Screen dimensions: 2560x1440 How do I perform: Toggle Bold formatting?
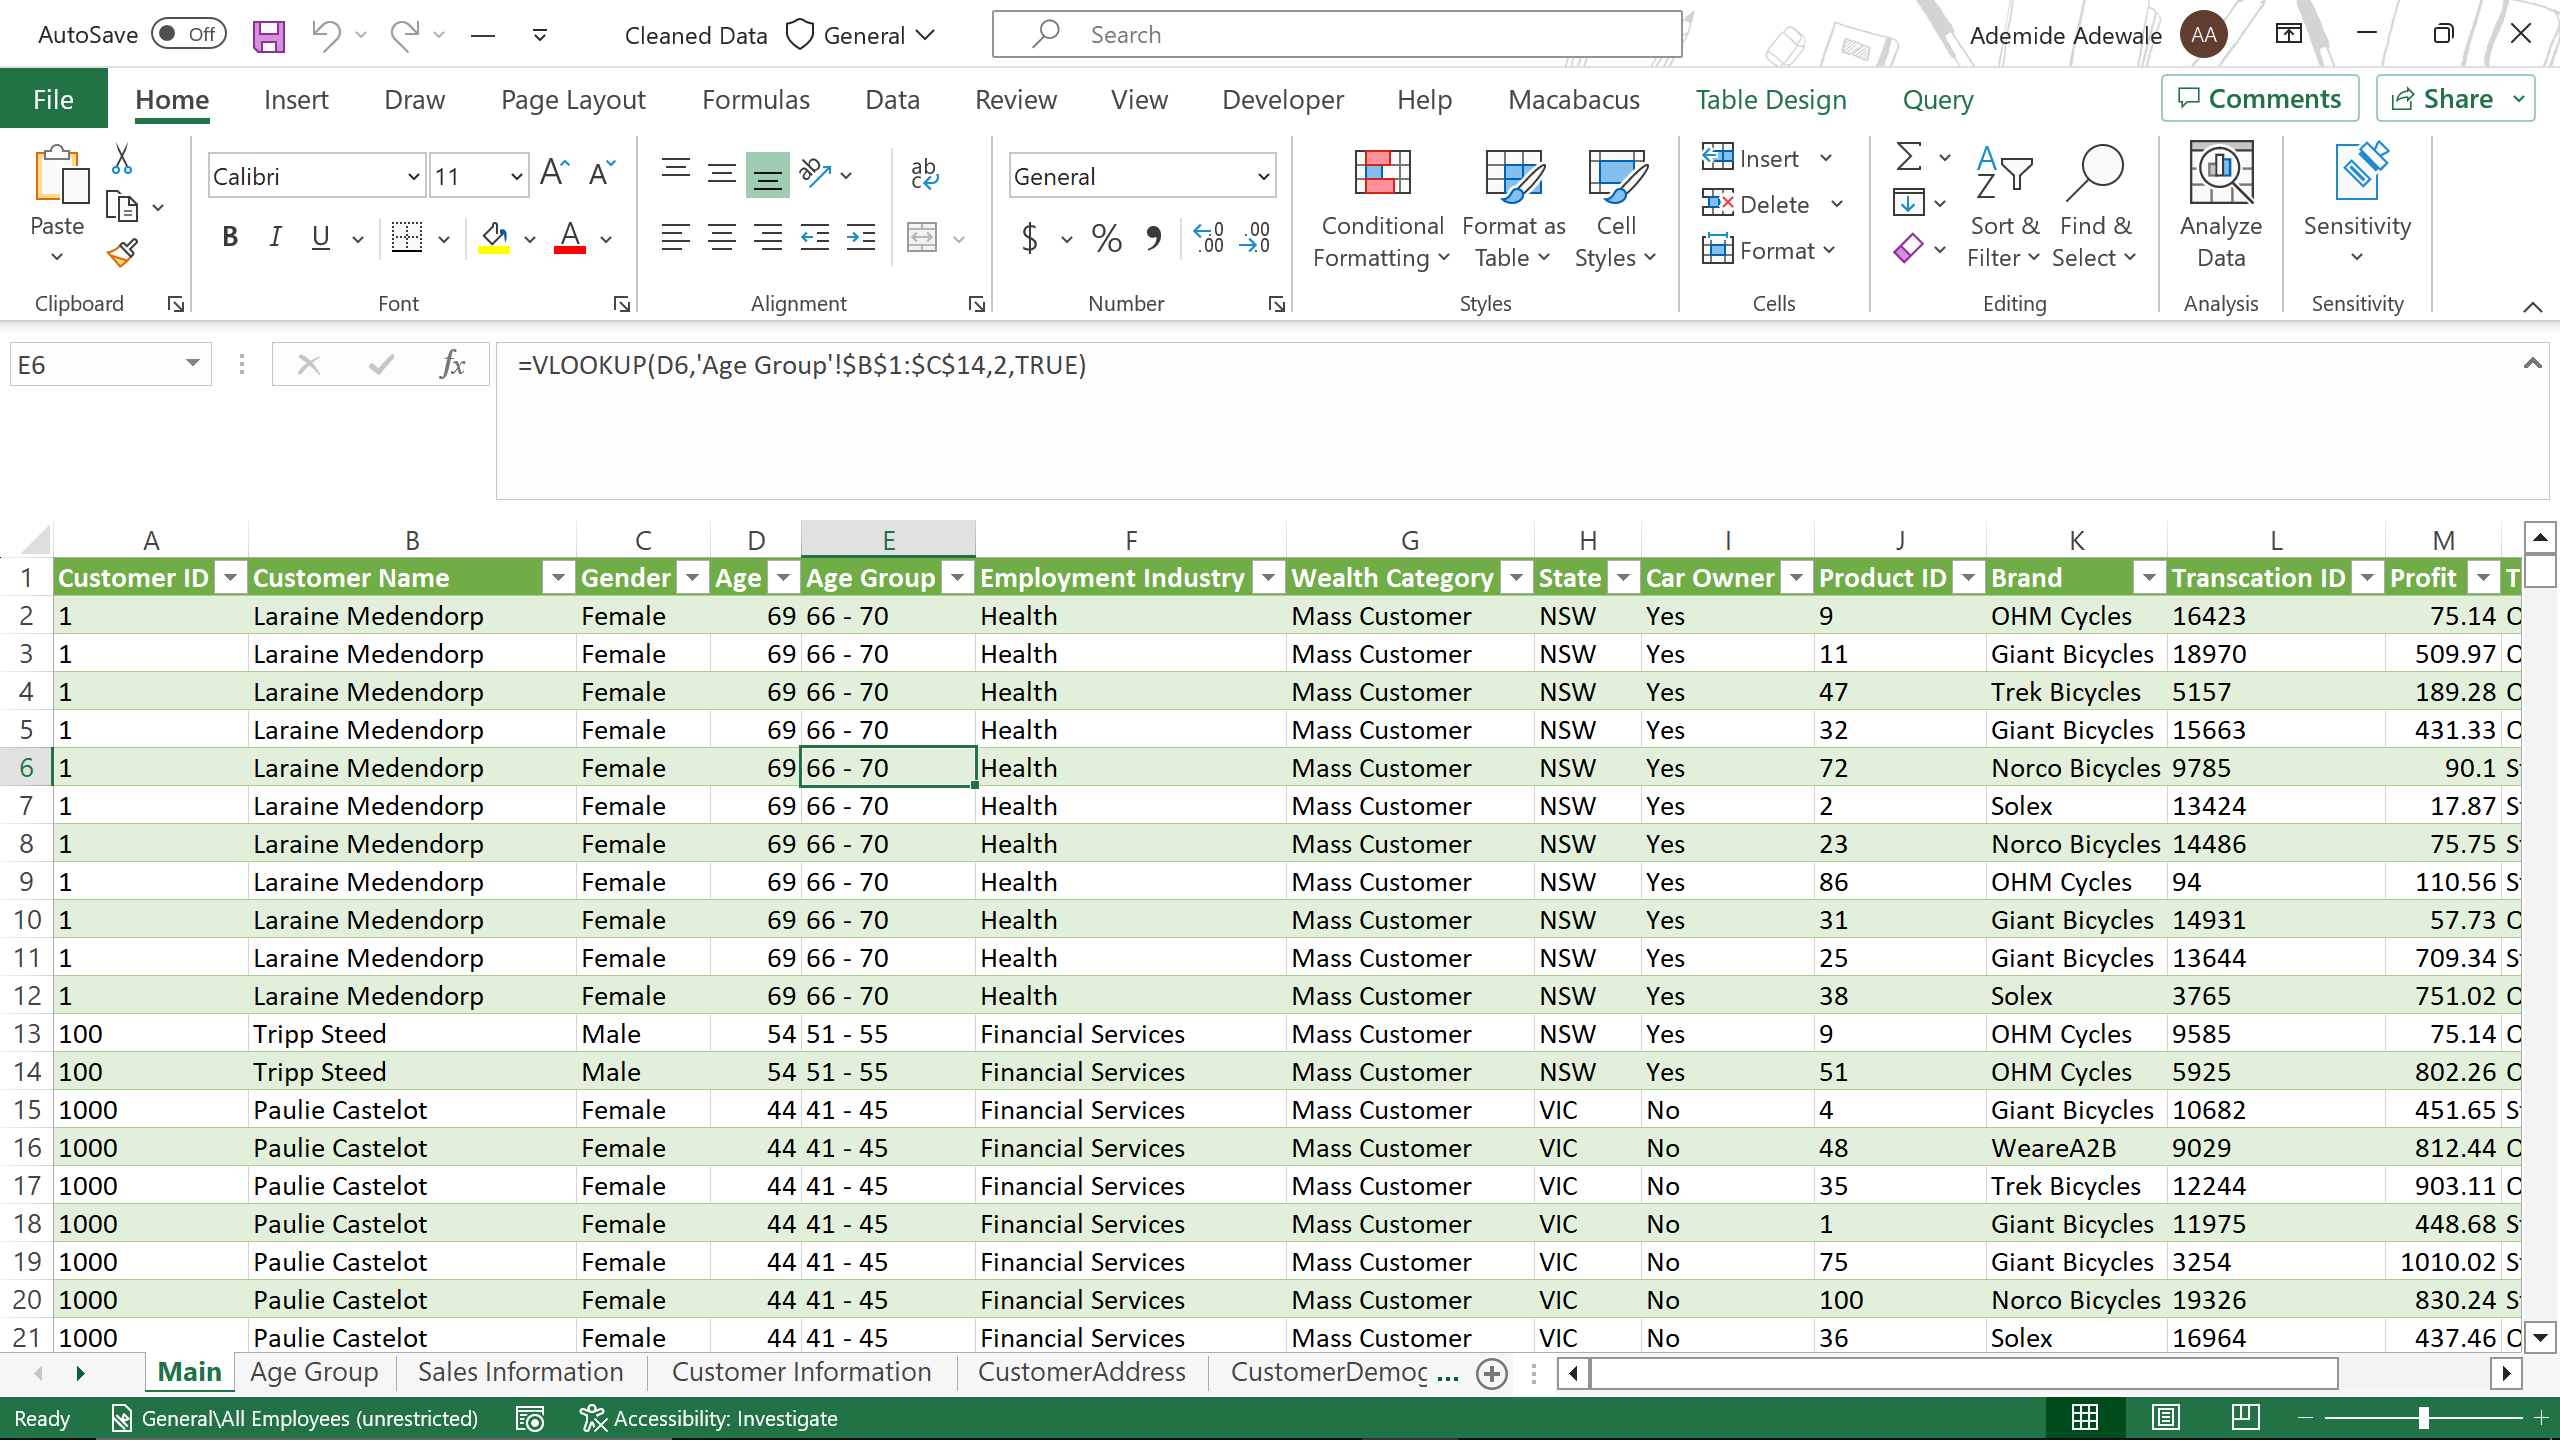tap(230, 238)
